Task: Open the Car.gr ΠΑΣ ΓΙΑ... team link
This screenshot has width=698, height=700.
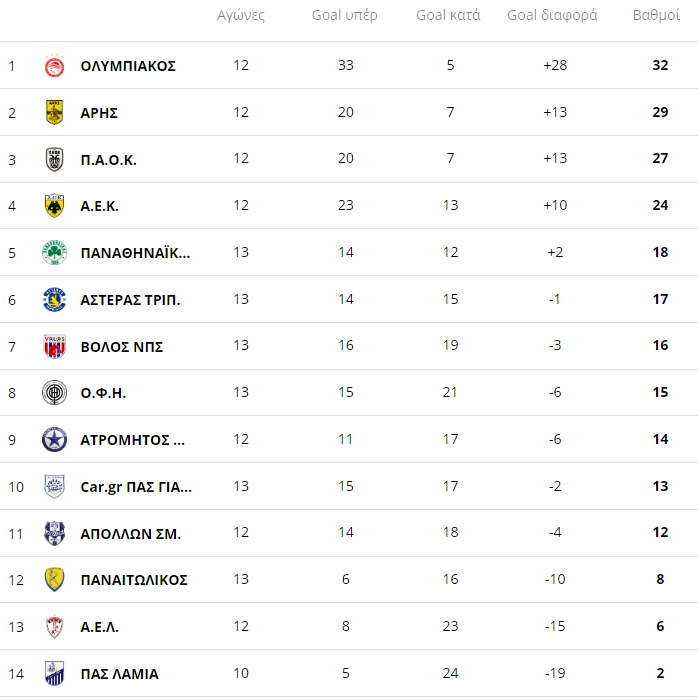Action: [136, 487]
